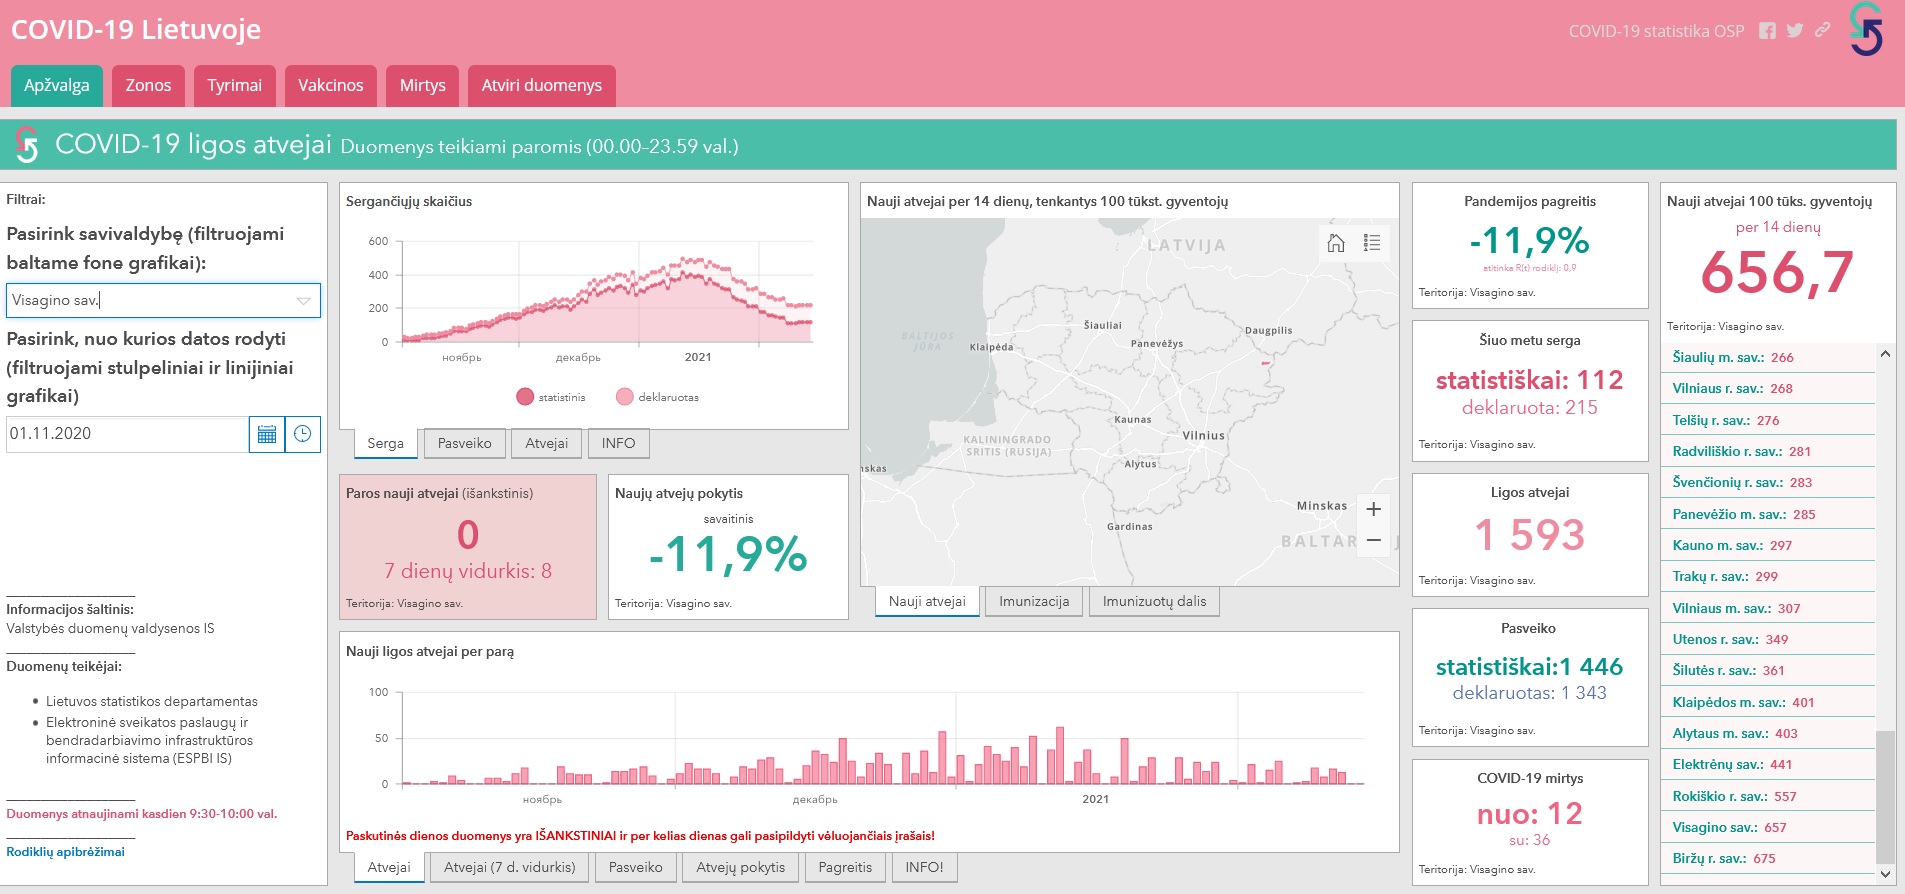Click the Facebook share icon
This screenshot has width=1905, height=894.
point(1768,31)
